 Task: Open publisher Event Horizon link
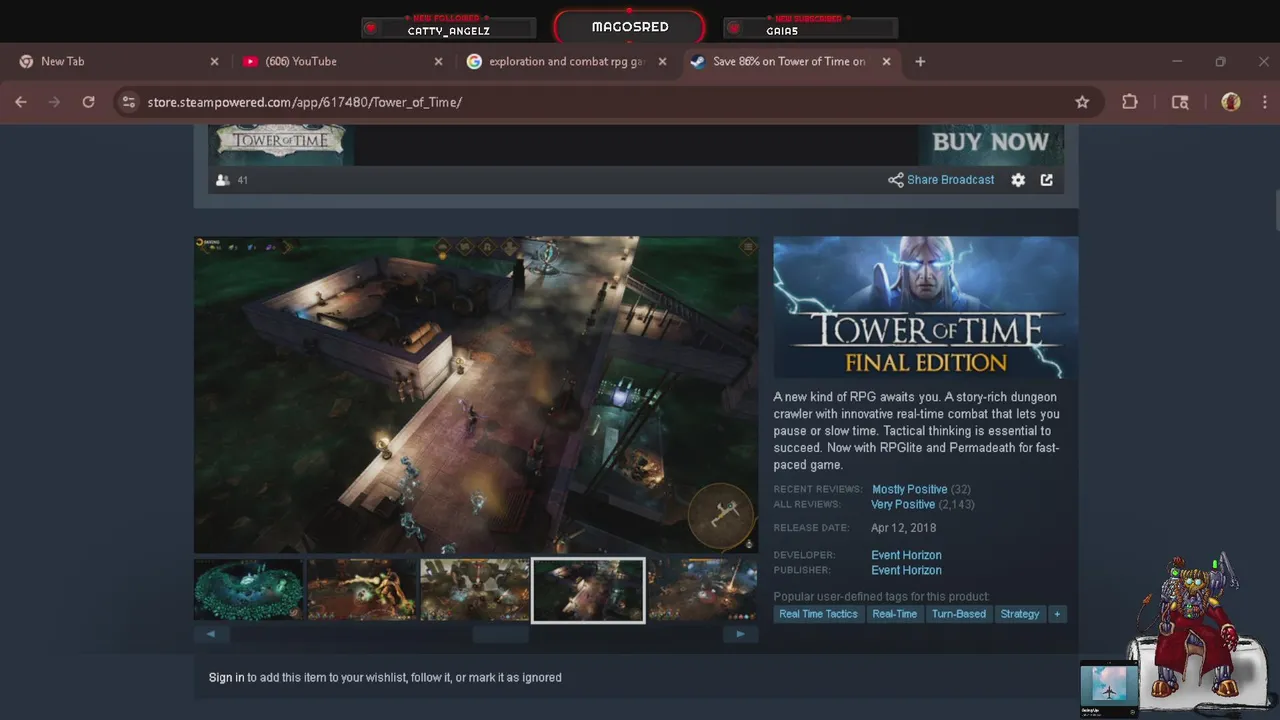(x=906, y=570)
